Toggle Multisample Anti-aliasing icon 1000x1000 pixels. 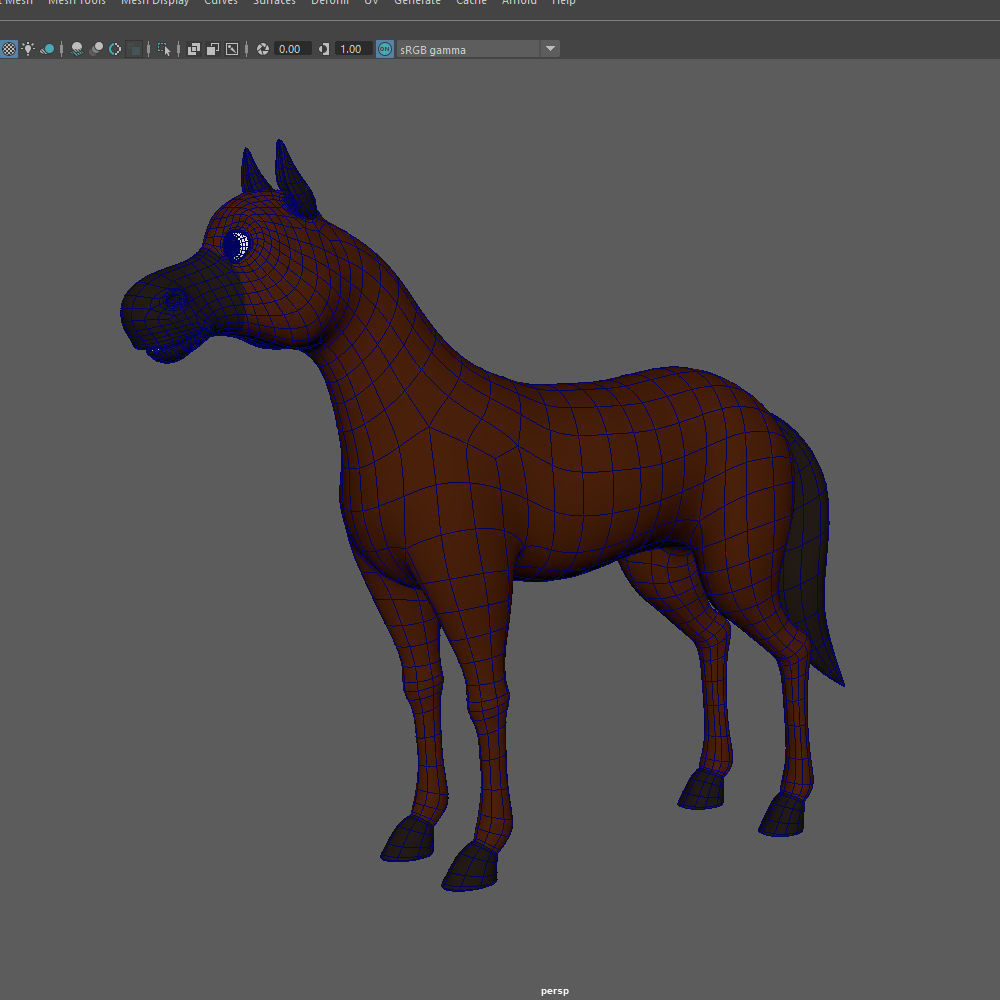point(115,49)
